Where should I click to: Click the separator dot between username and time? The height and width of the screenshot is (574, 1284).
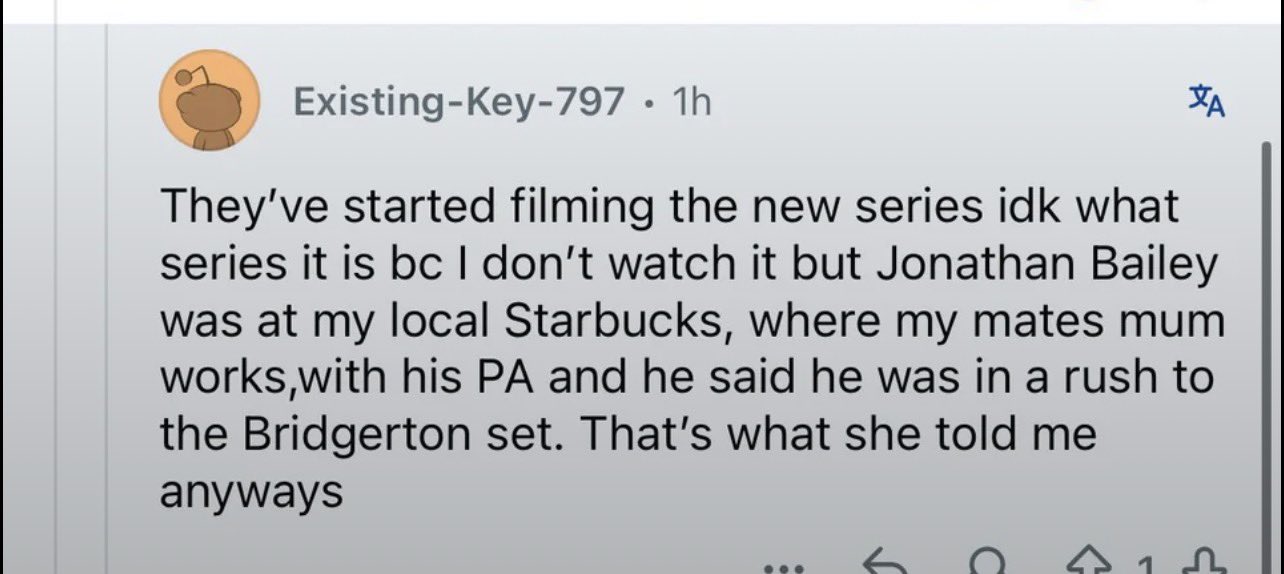coord(650,102)
